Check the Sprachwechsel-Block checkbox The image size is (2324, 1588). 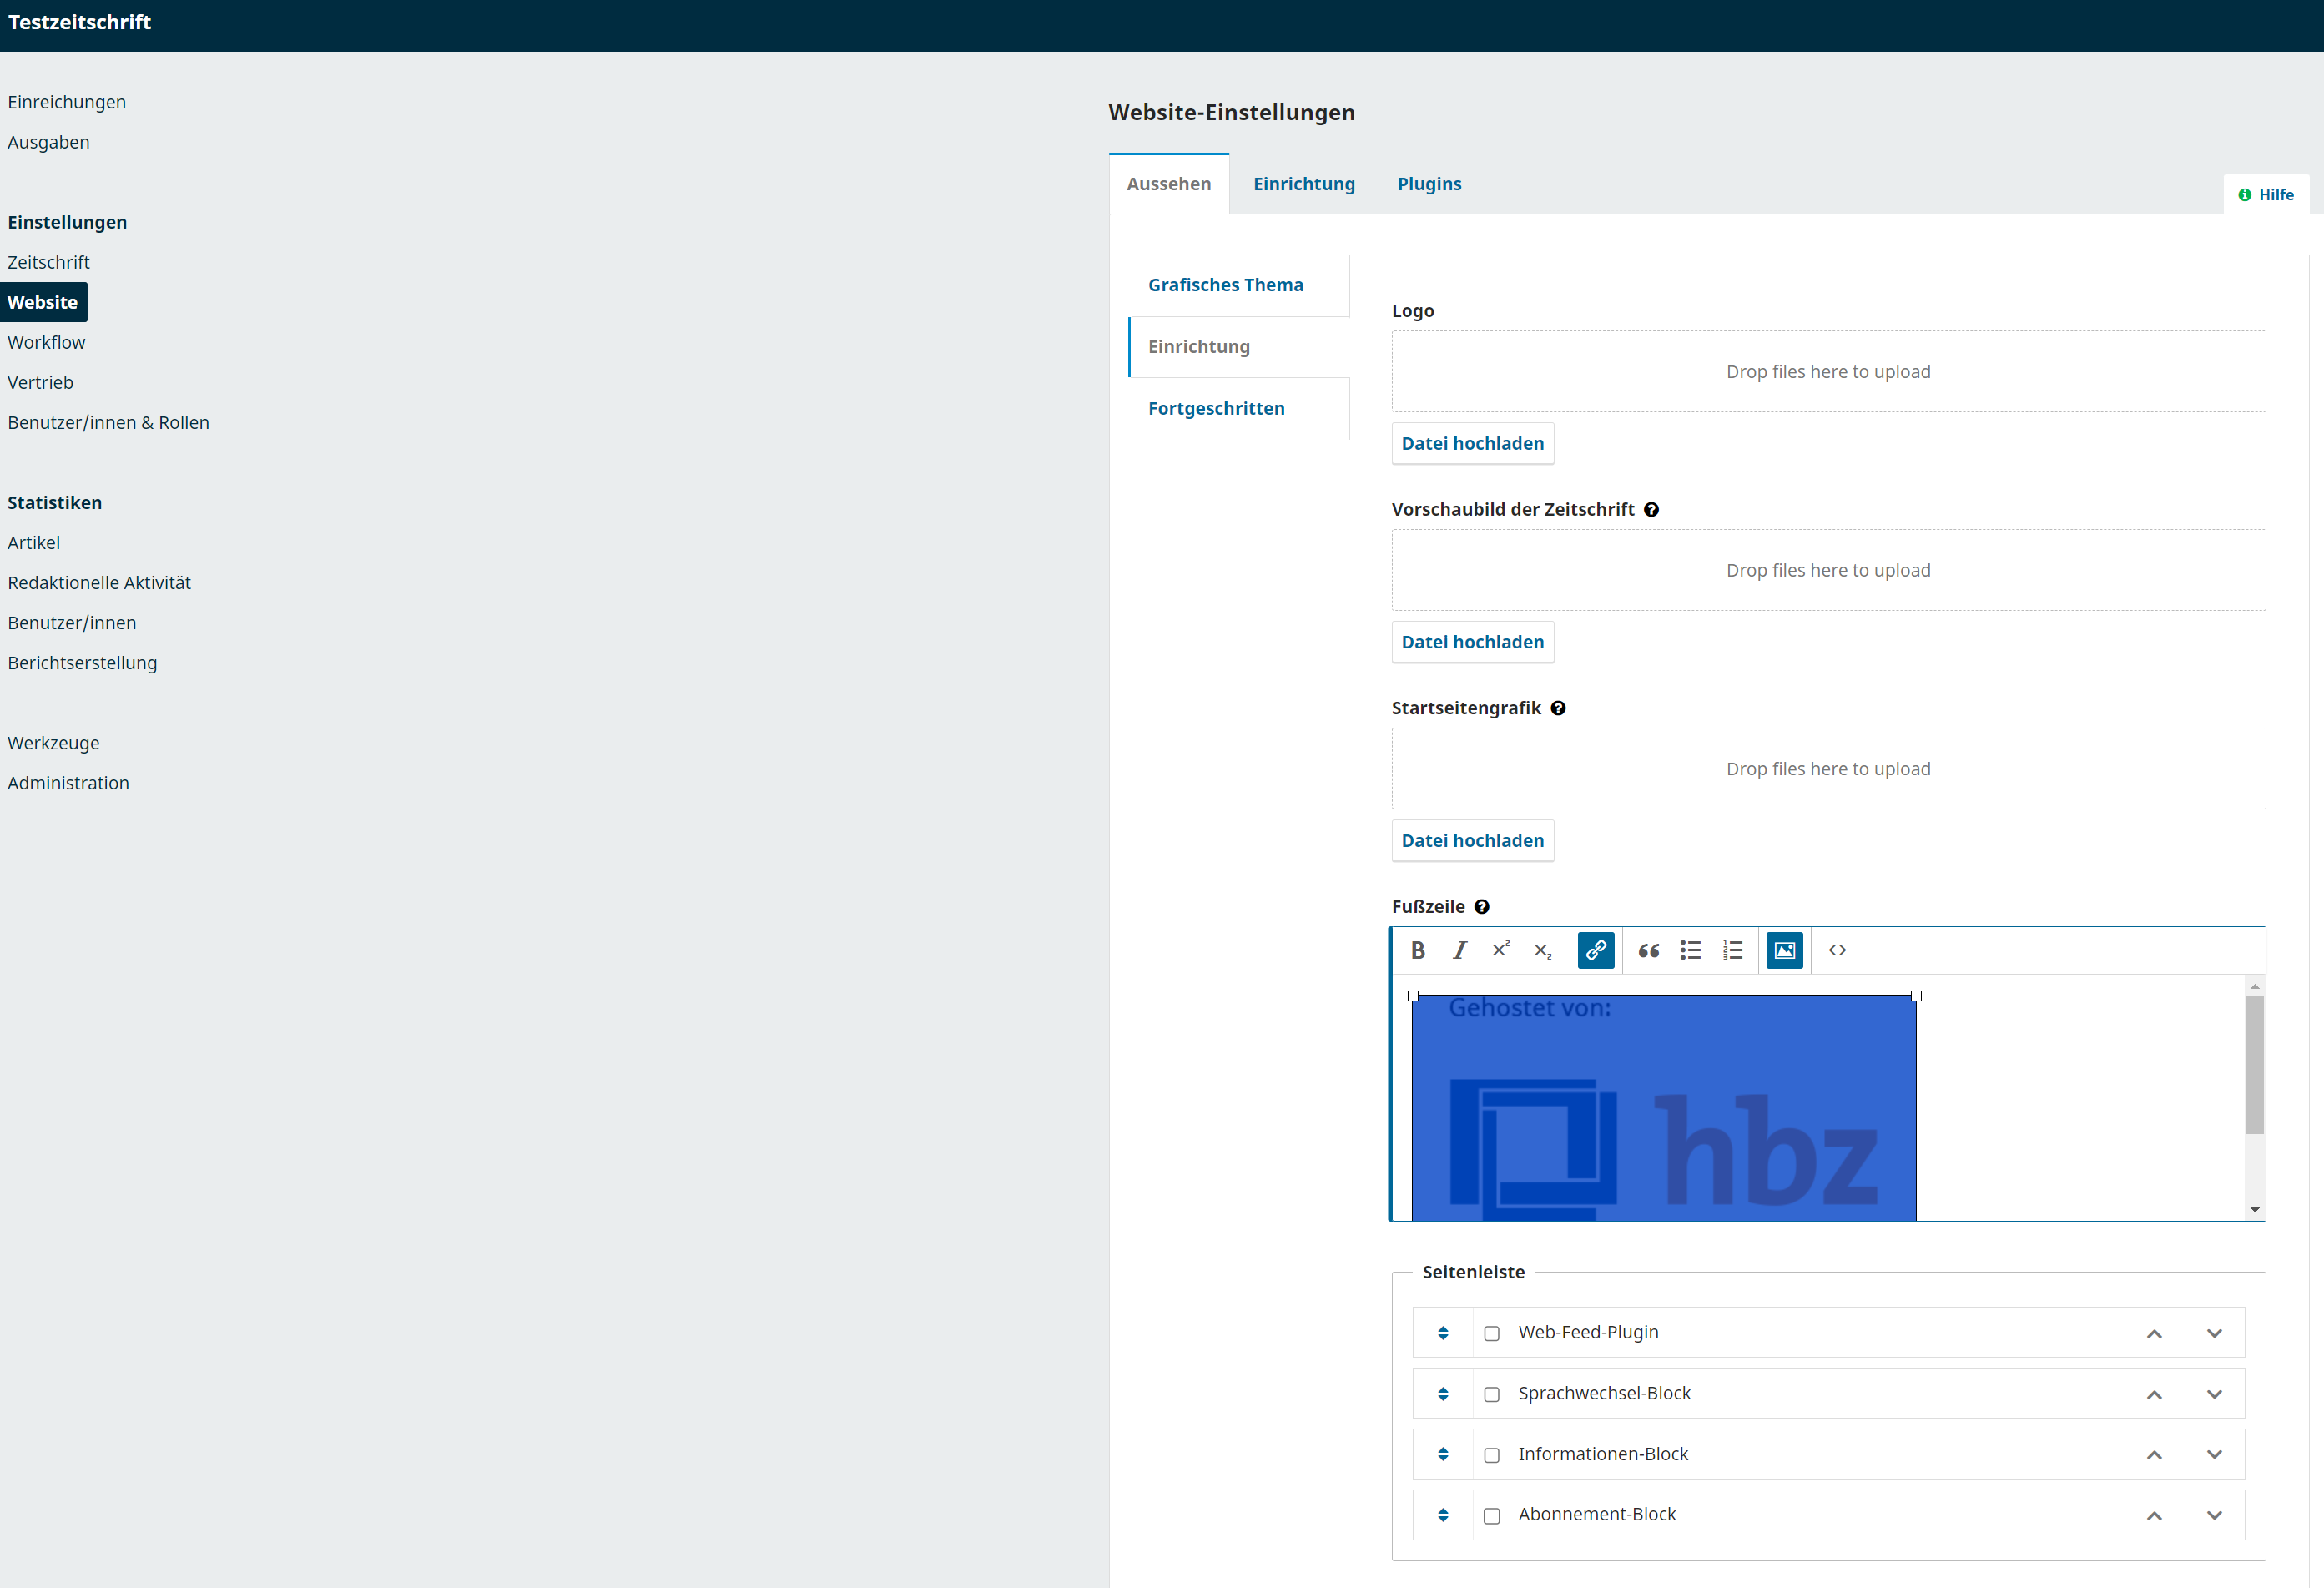pyautogui.click(x=1491, y=1394)
